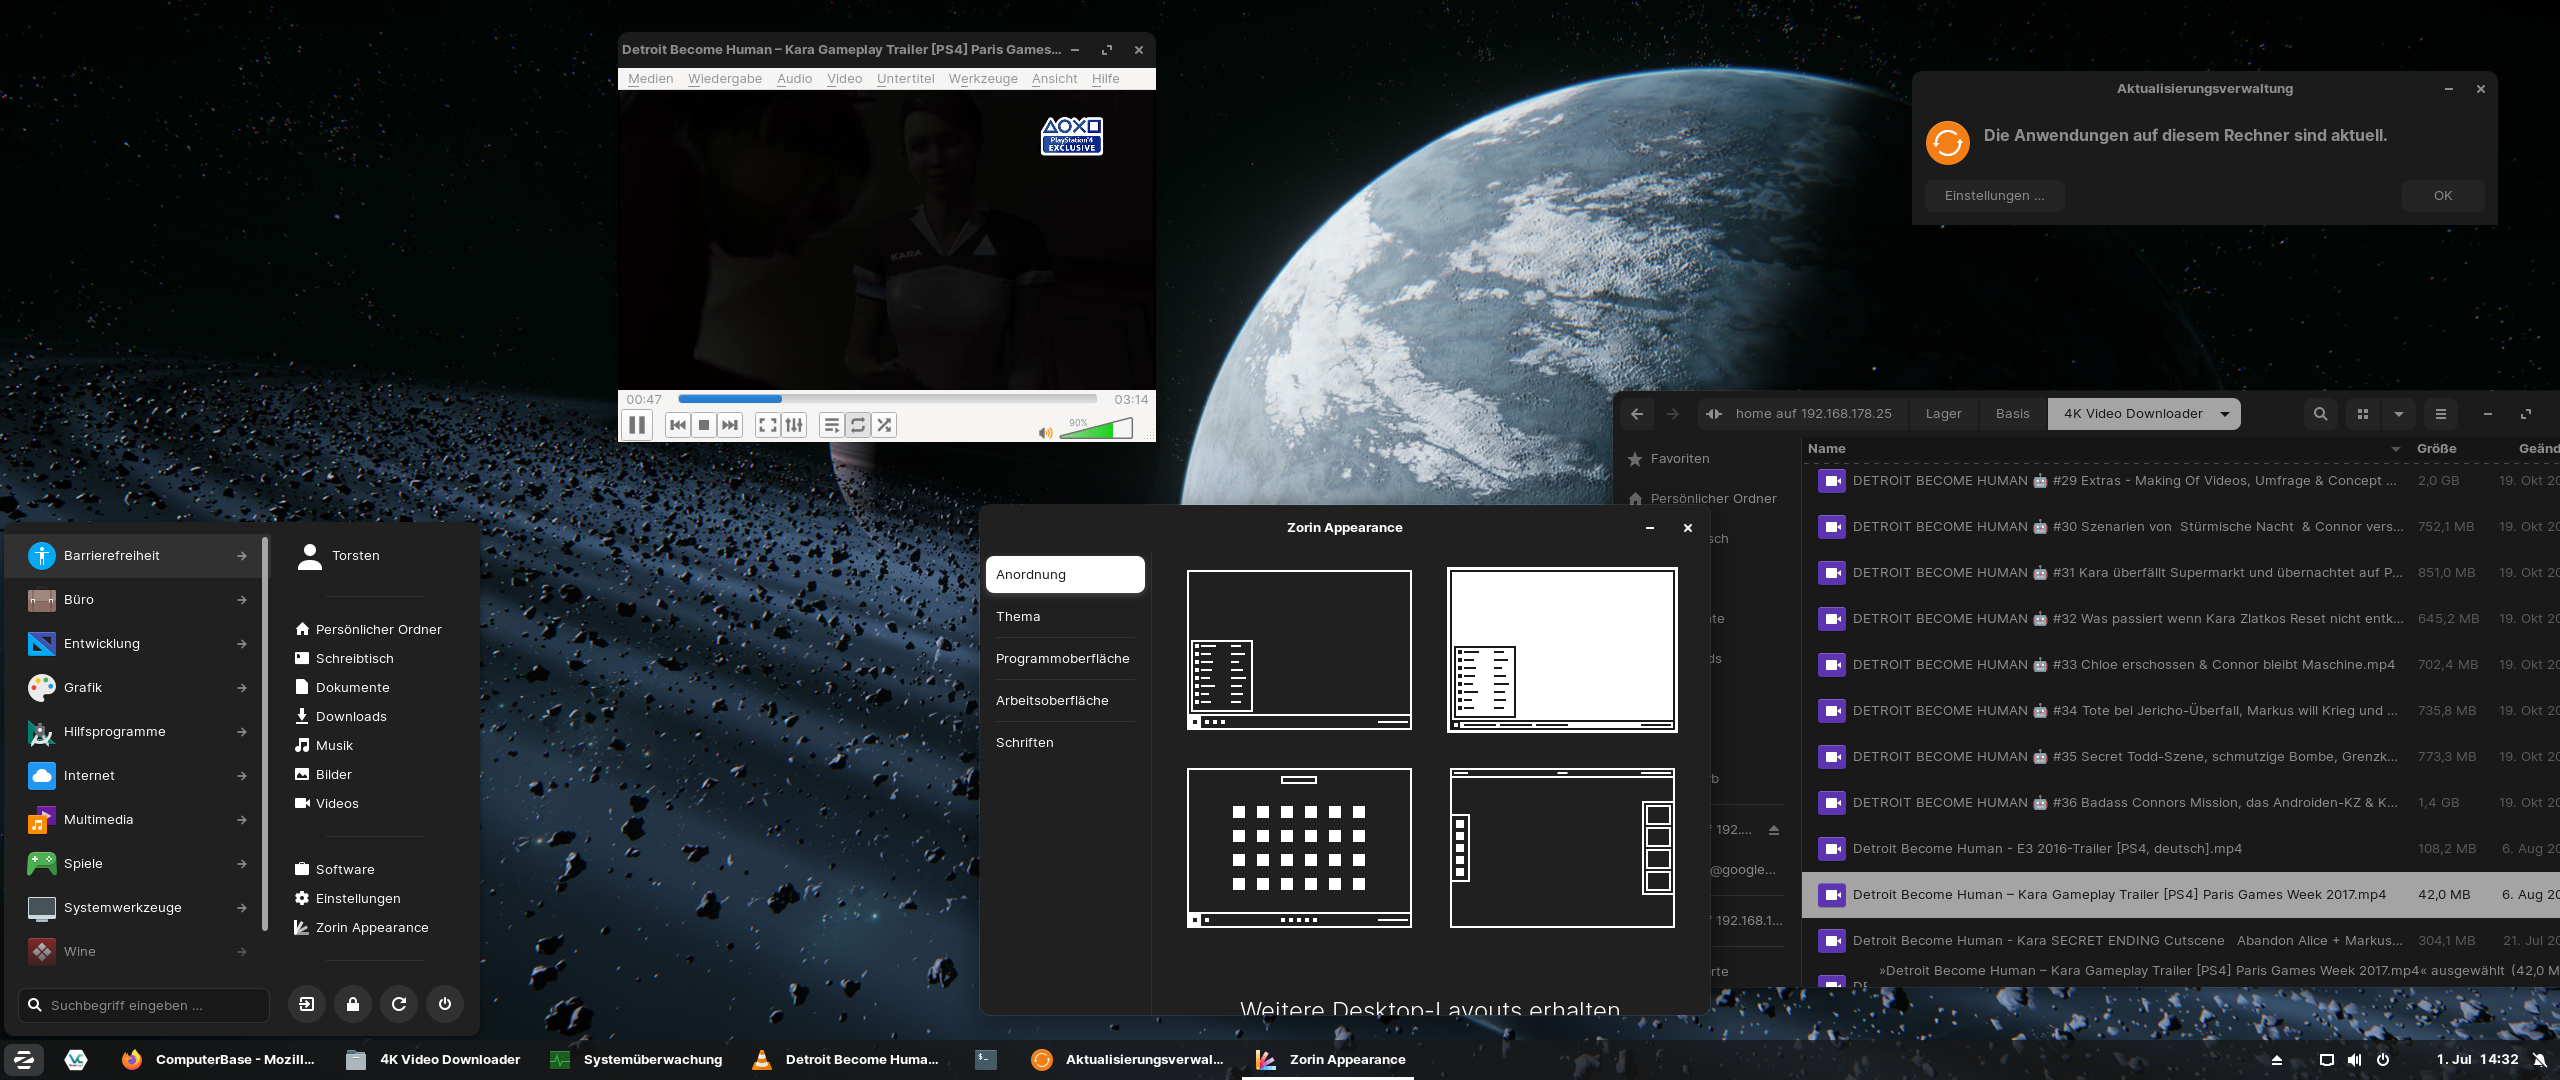Screen dimensions: 2560x1080
Task: Open the Hilfe menu in VLC
Action: 1106,79
